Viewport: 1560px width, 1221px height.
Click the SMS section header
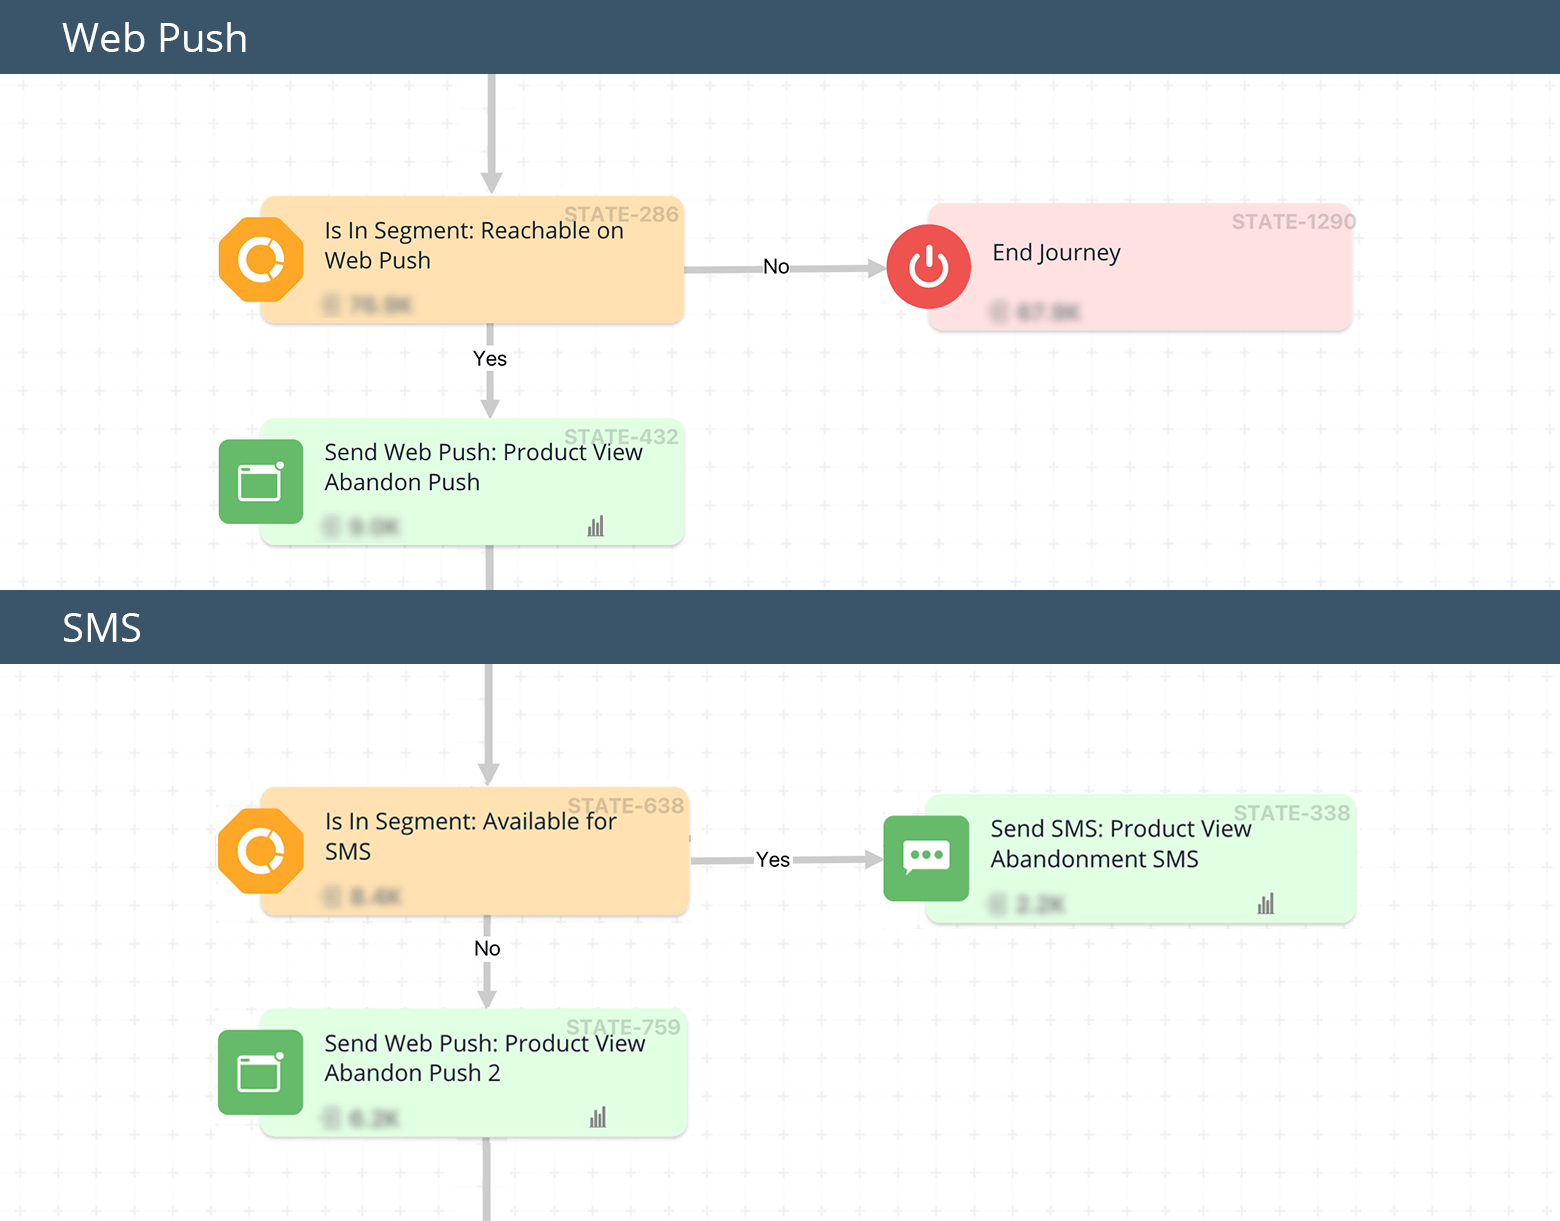point(102,628)
